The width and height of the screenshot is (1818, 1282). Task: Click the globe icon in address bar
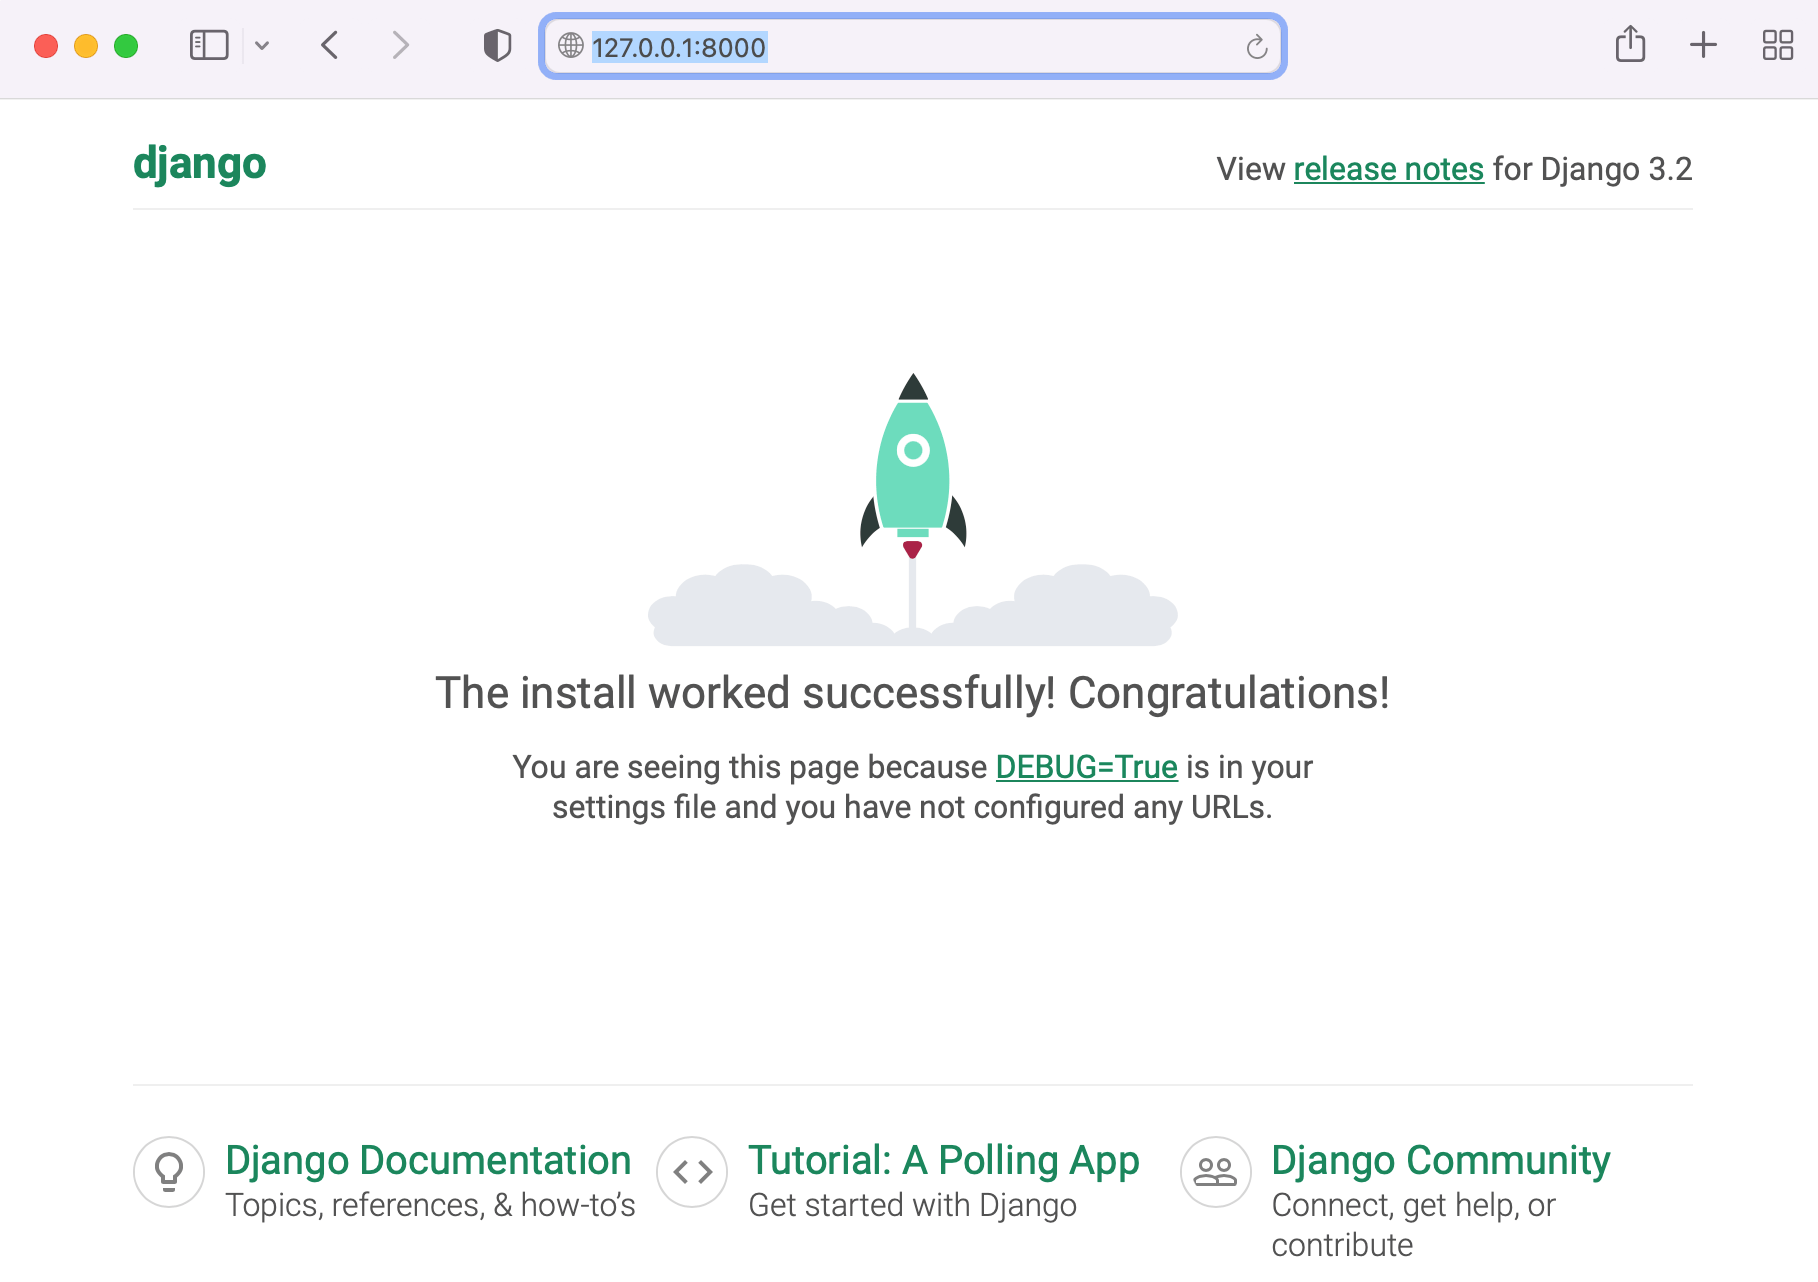(570, 45)
